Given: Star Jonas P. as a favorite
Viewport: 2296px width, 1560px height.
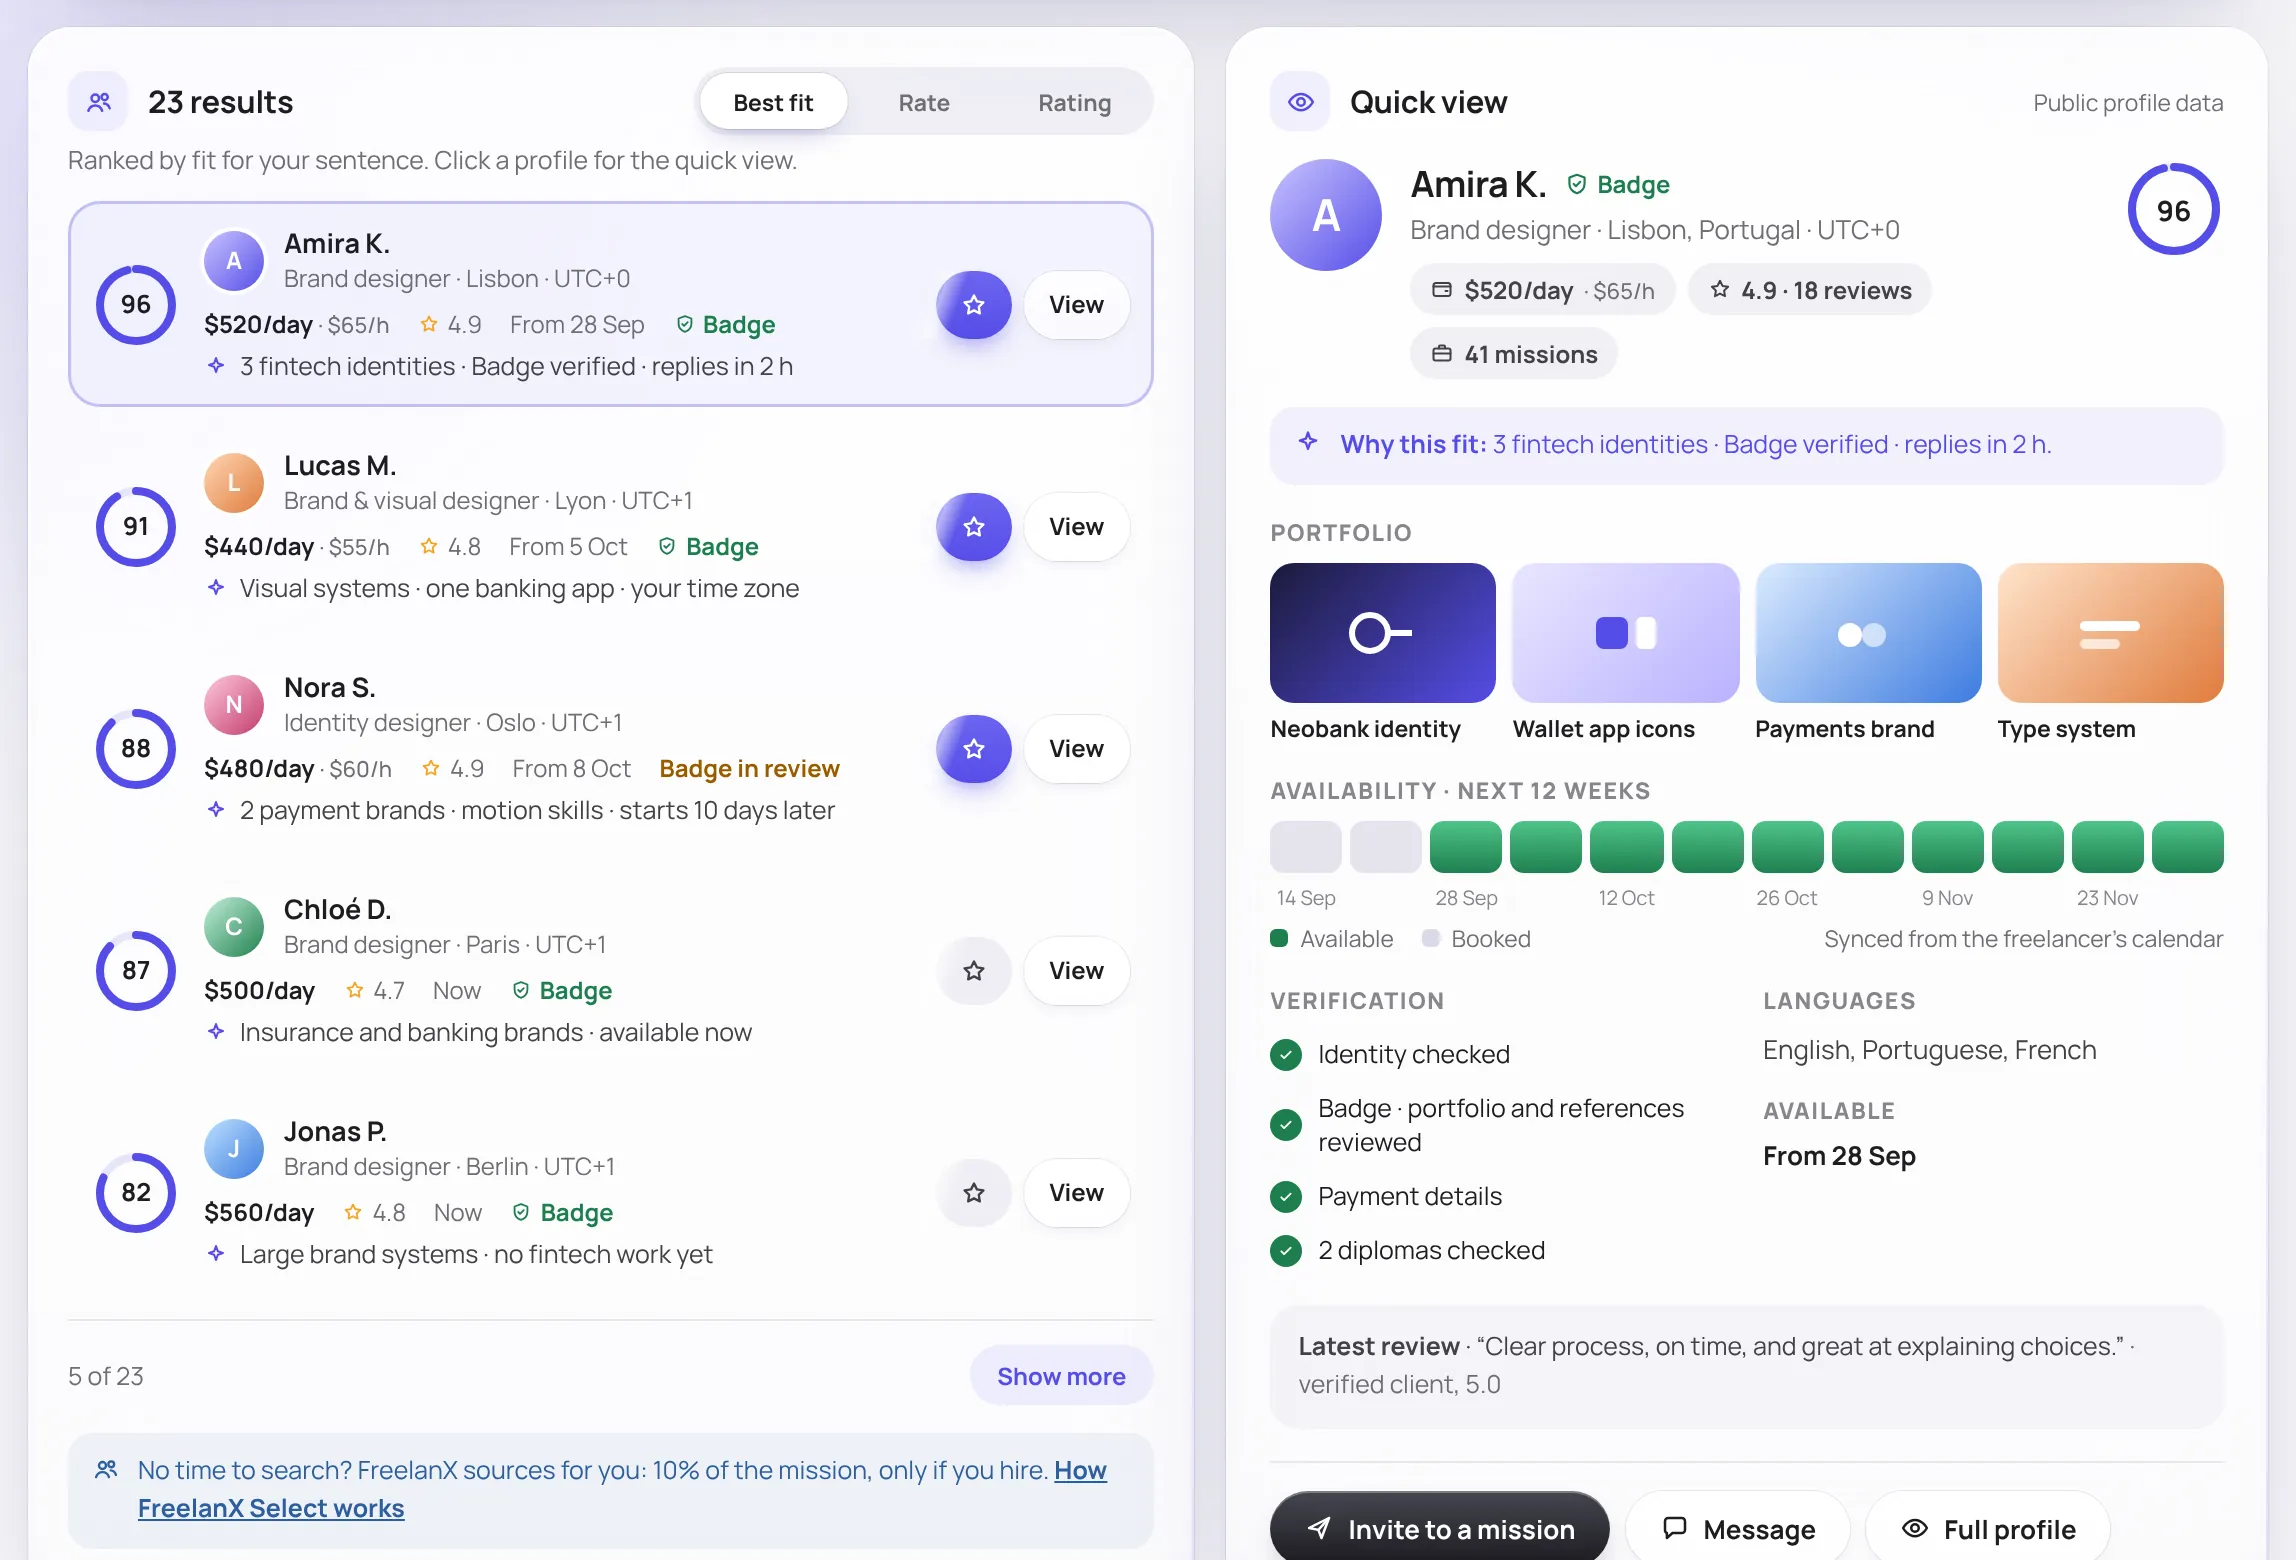Looking at the screenshot, I should click(x=973, y=1193).
